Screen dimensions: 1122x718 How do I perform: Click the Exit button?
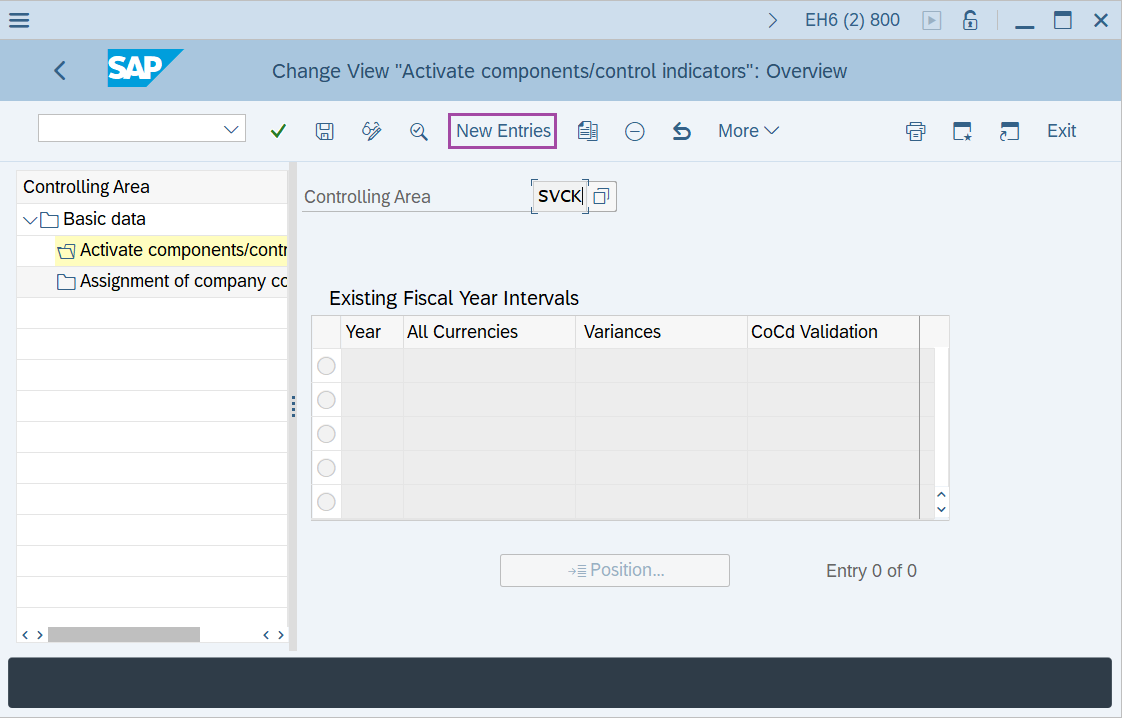(1061, 131)
